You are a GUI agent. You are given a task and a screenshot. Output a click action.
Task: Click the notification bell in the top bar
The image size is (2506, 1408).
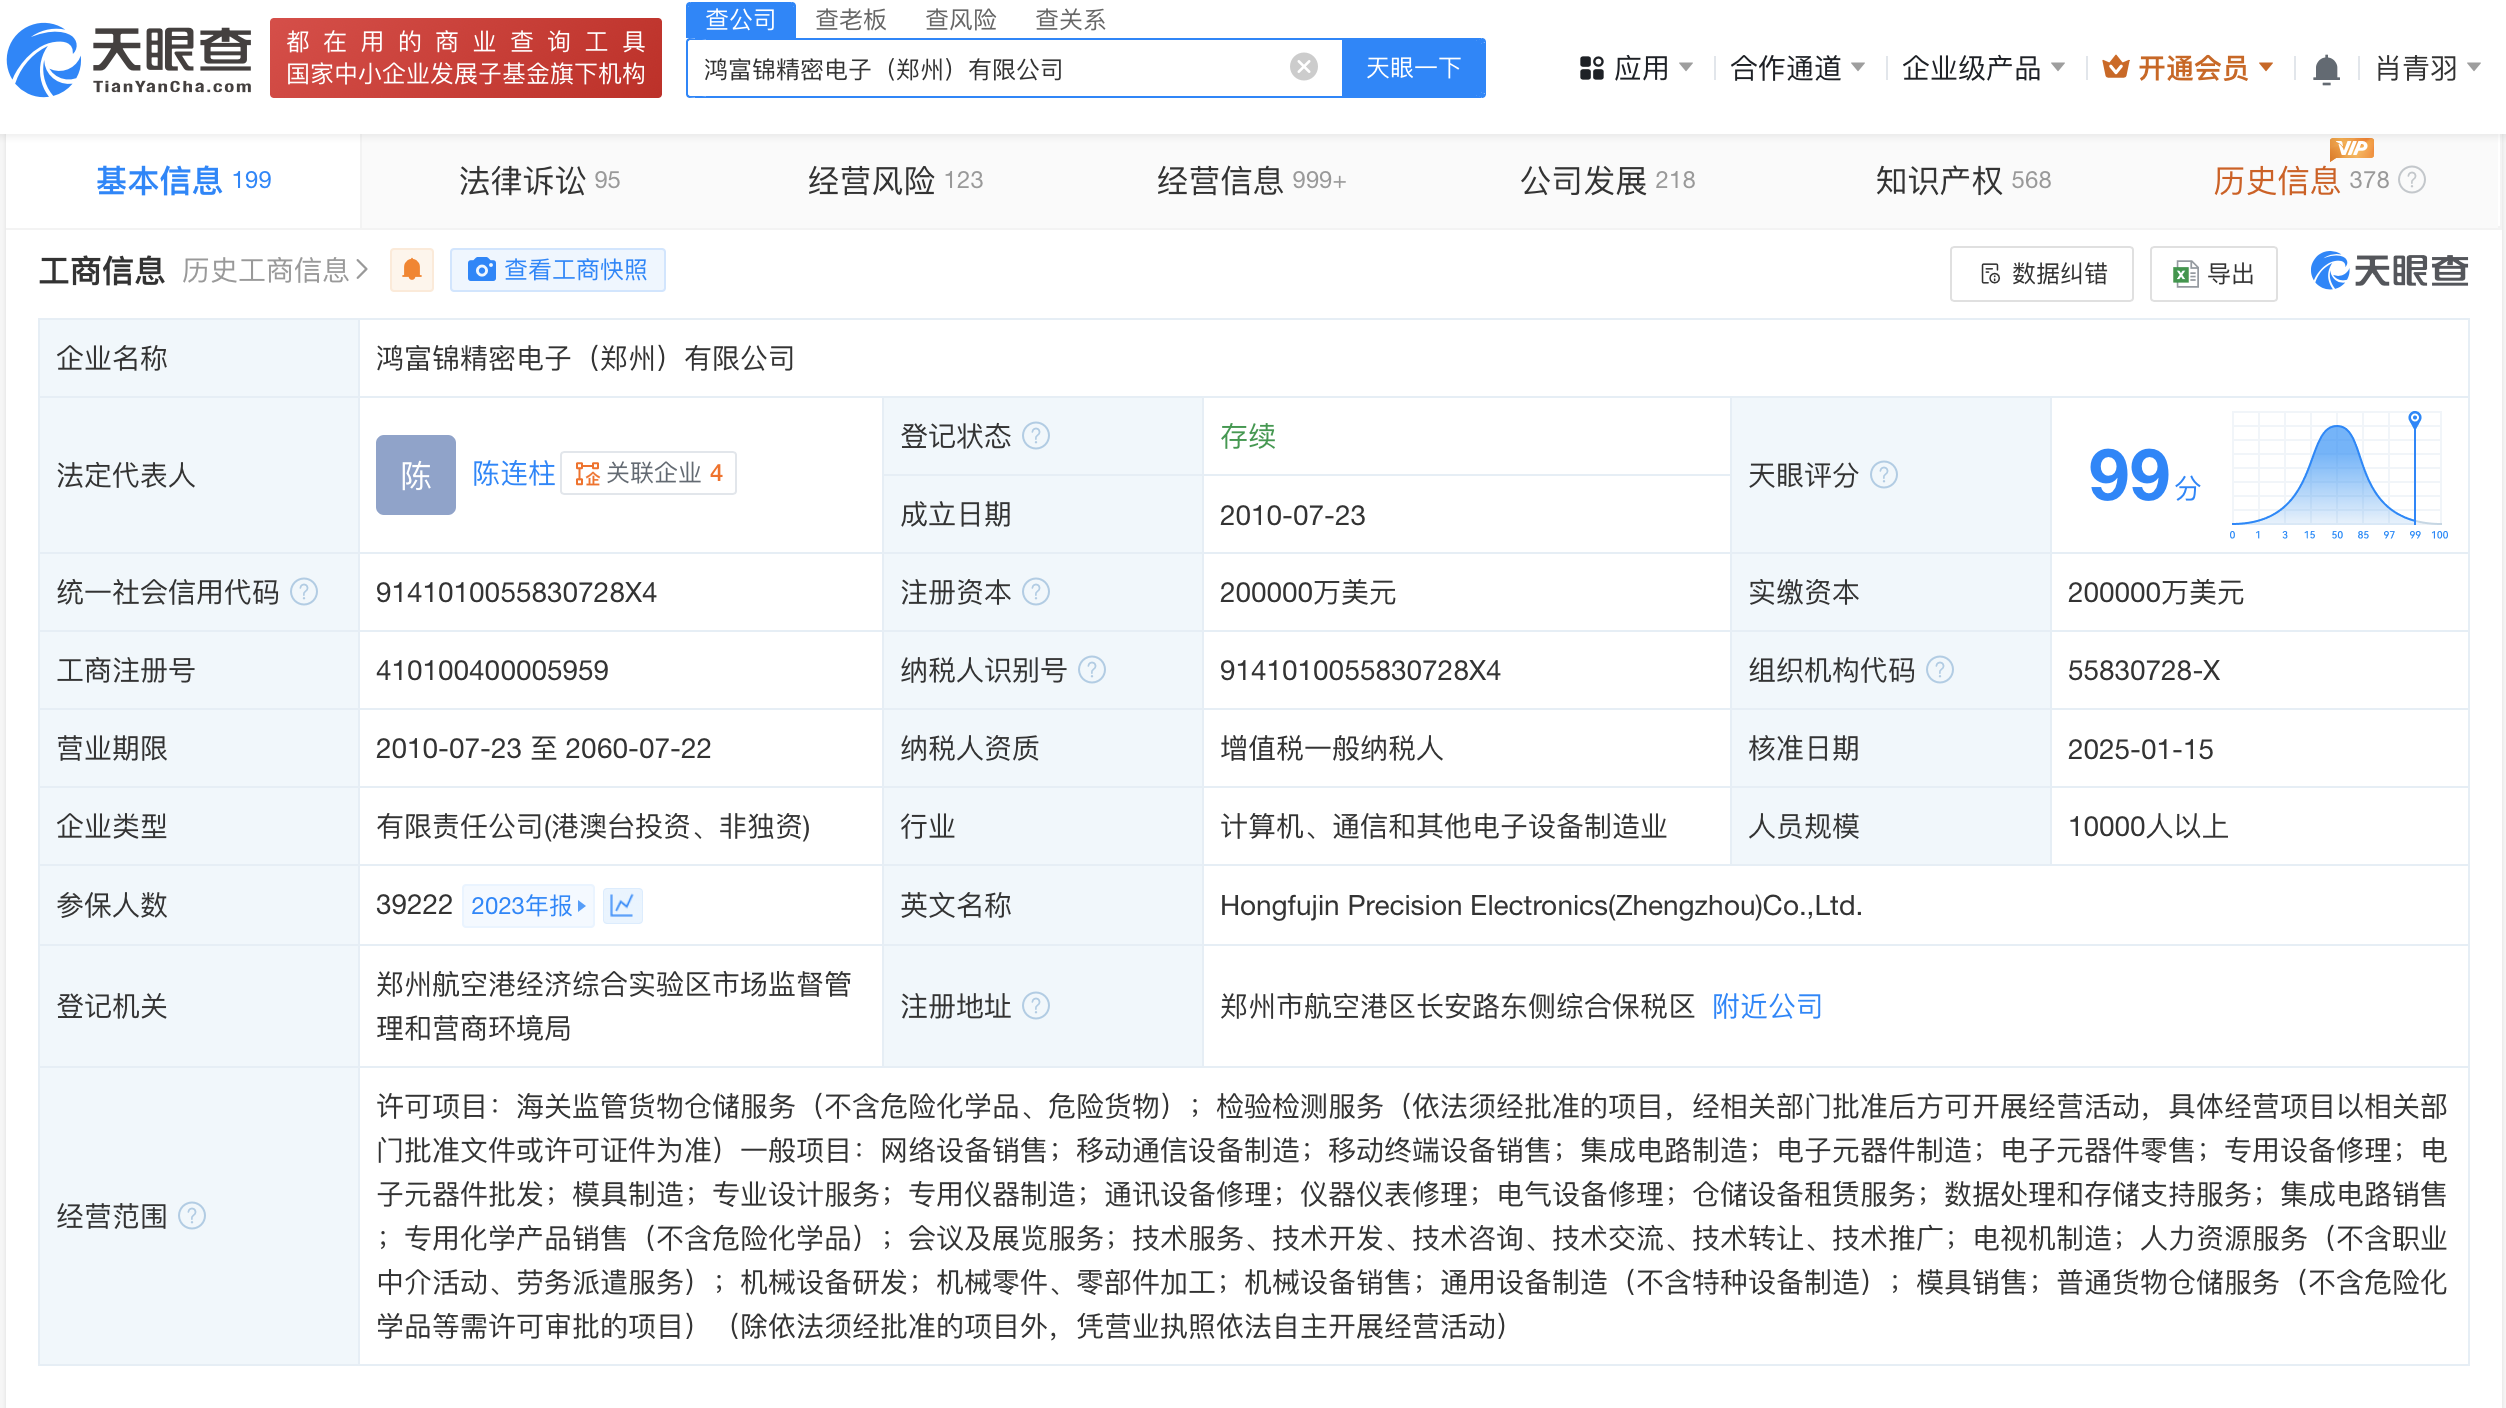(2327, 67)
